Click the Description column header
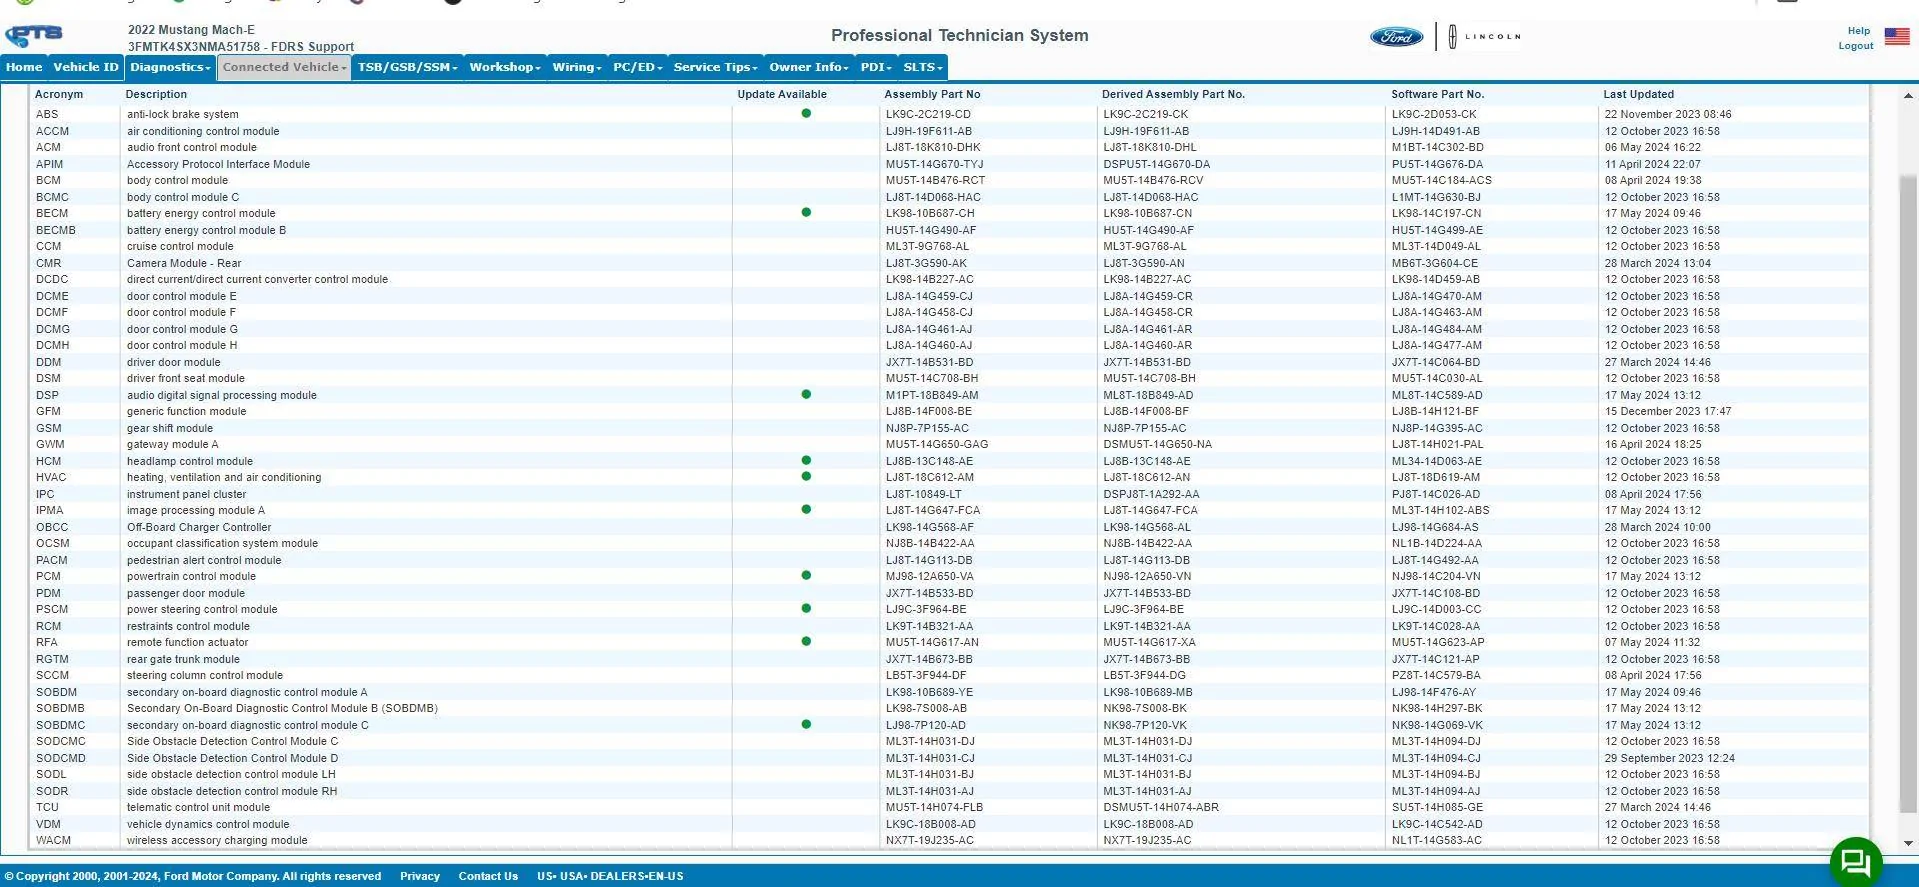 coord(156,94)
